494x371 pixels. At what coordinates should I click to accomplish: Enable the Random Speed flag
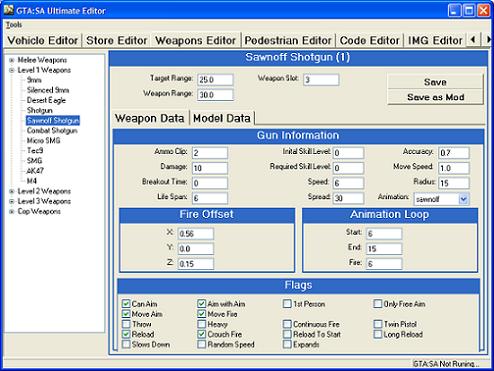click(x=202, y=344)
